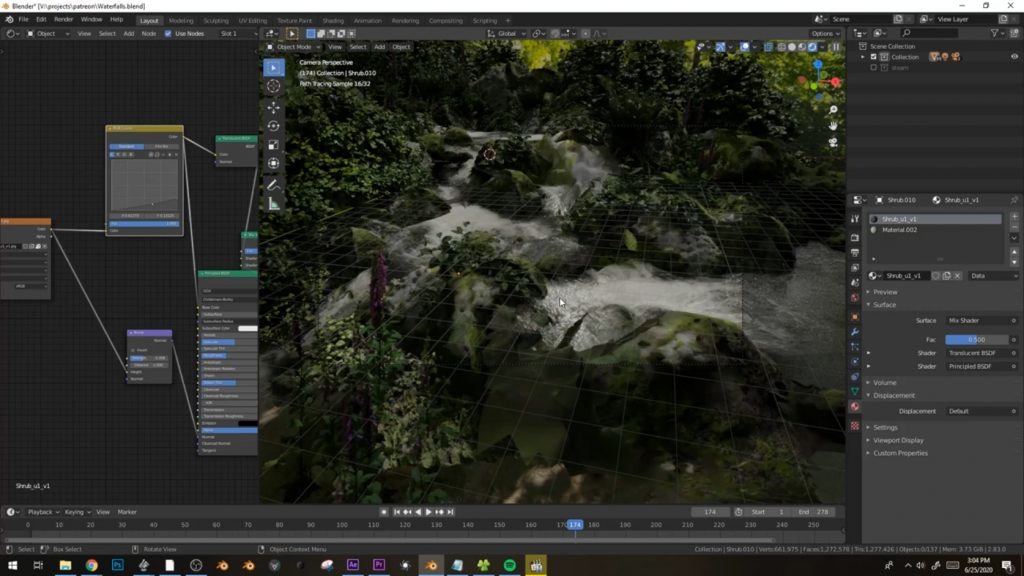Image resolution: width=1024 pixels, height=576 pixels.
Task: Open the Render menu in top bar
Action: tap(63, 20)
